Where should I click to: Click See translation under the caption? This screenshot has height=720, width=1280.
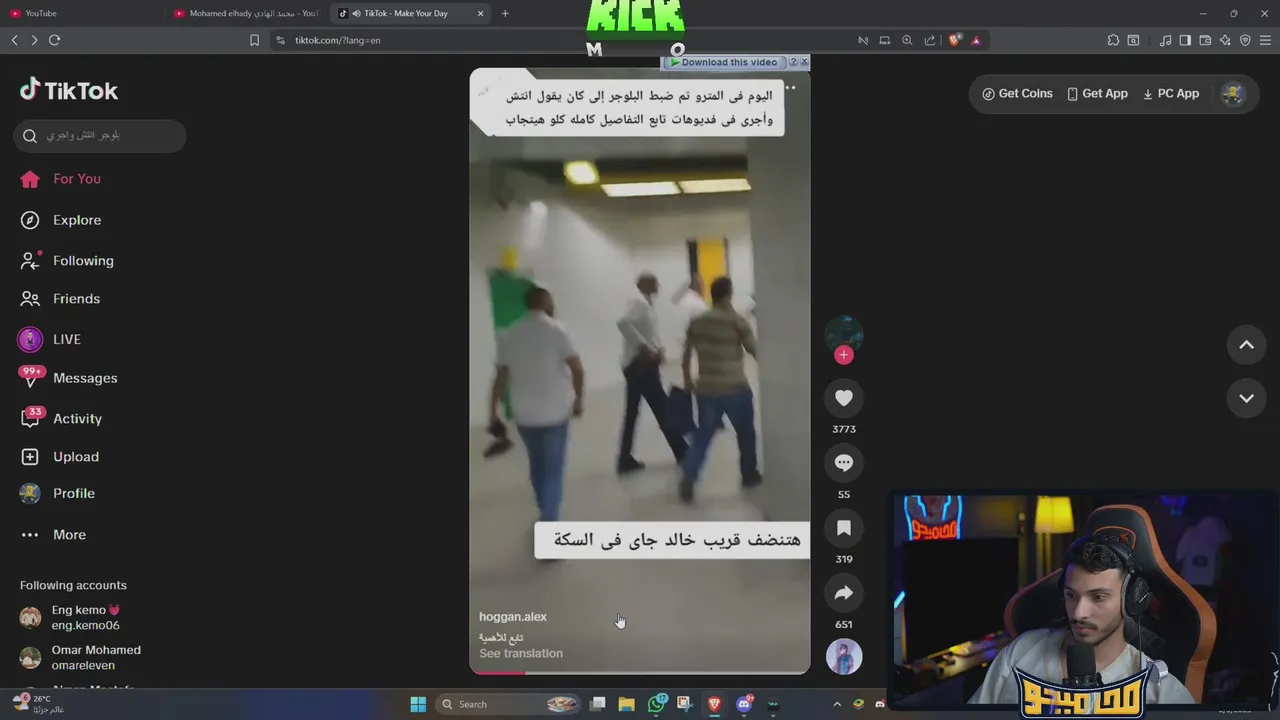[521, 654]
